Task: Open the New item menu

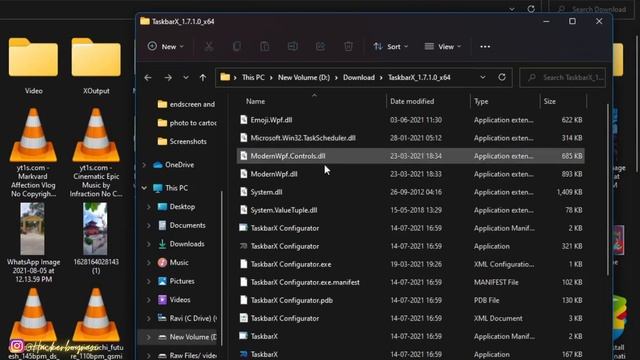Action: (166, 47)
